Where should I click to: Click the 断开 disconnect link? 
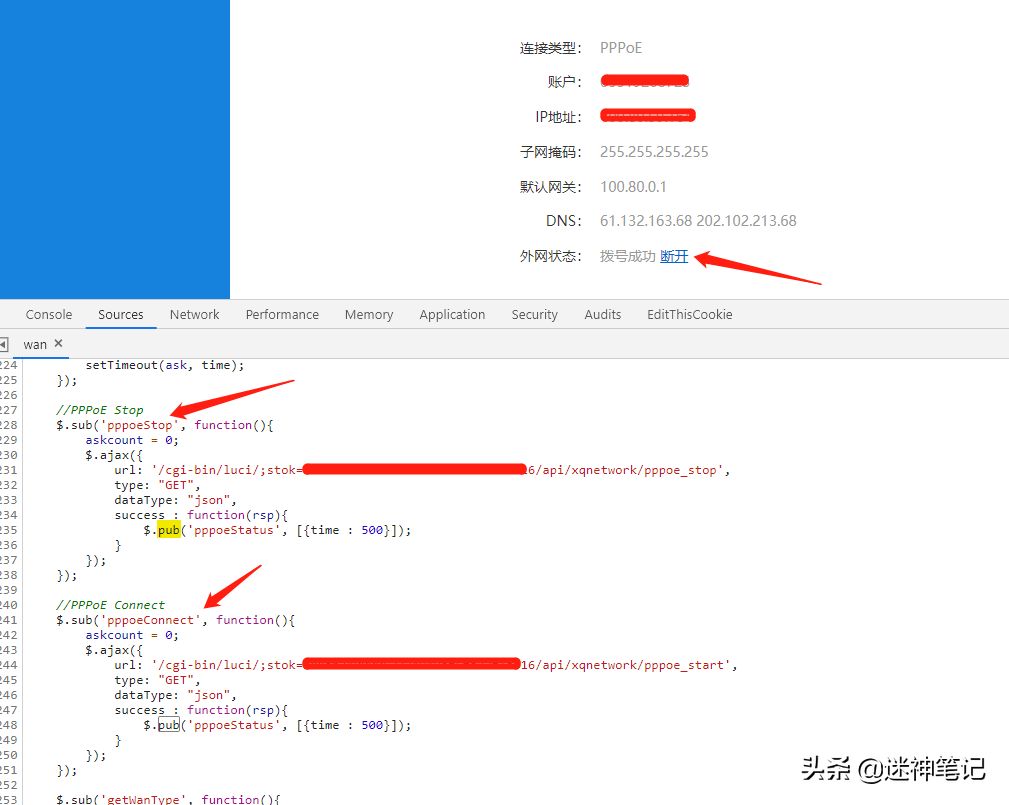pos(674,256)
